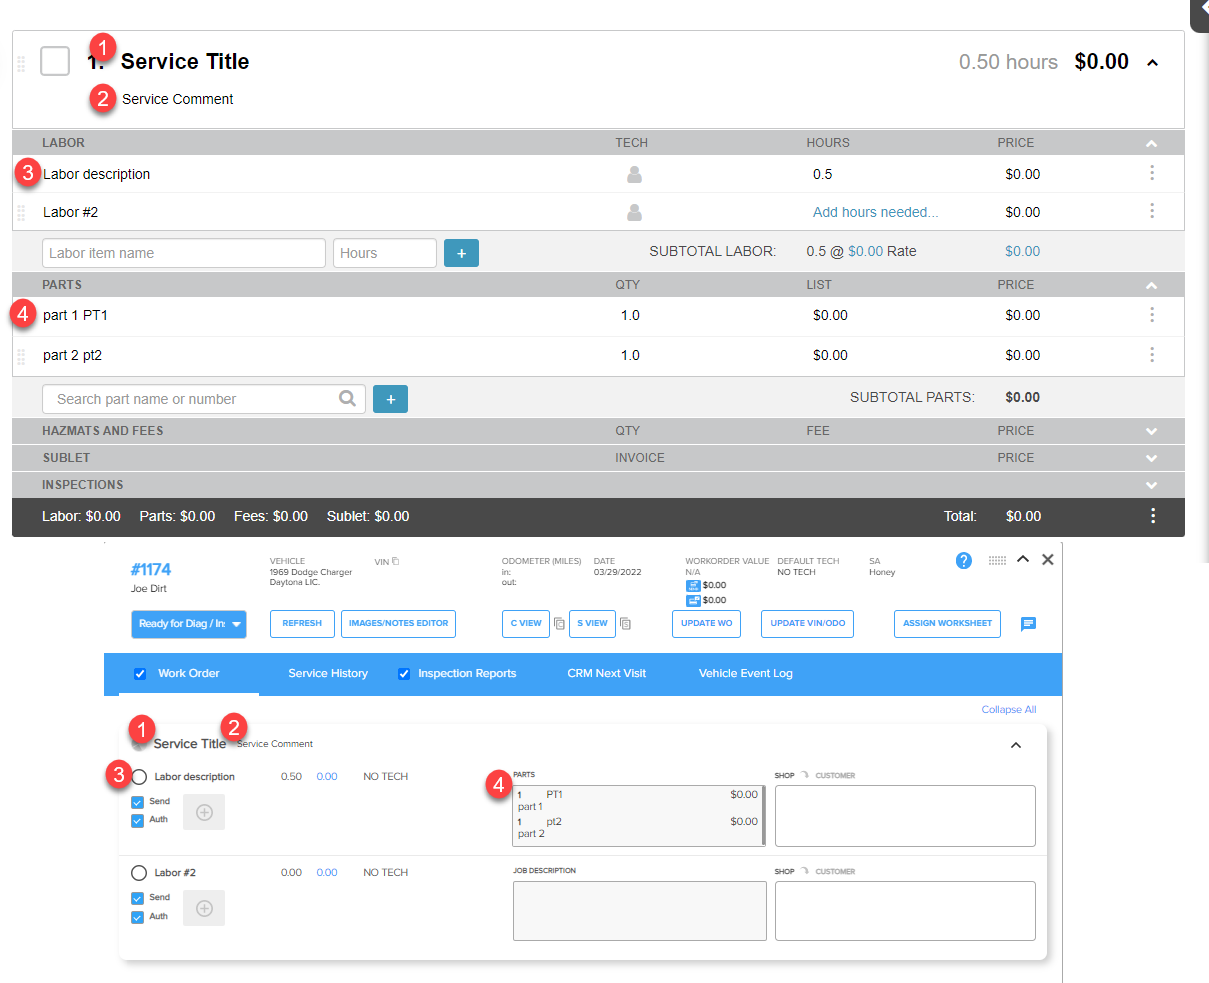This screenshot has height=983, width=1209.
Task: Open three-dot menu for Labor description row
Action: pos(1152,173)
